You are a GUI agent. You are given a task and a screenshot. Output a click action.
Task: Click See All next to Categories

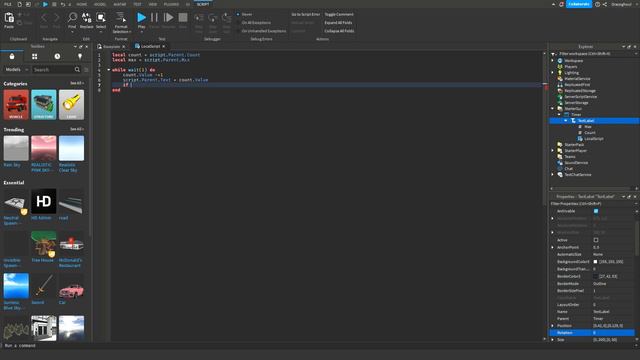click(76, 83)
